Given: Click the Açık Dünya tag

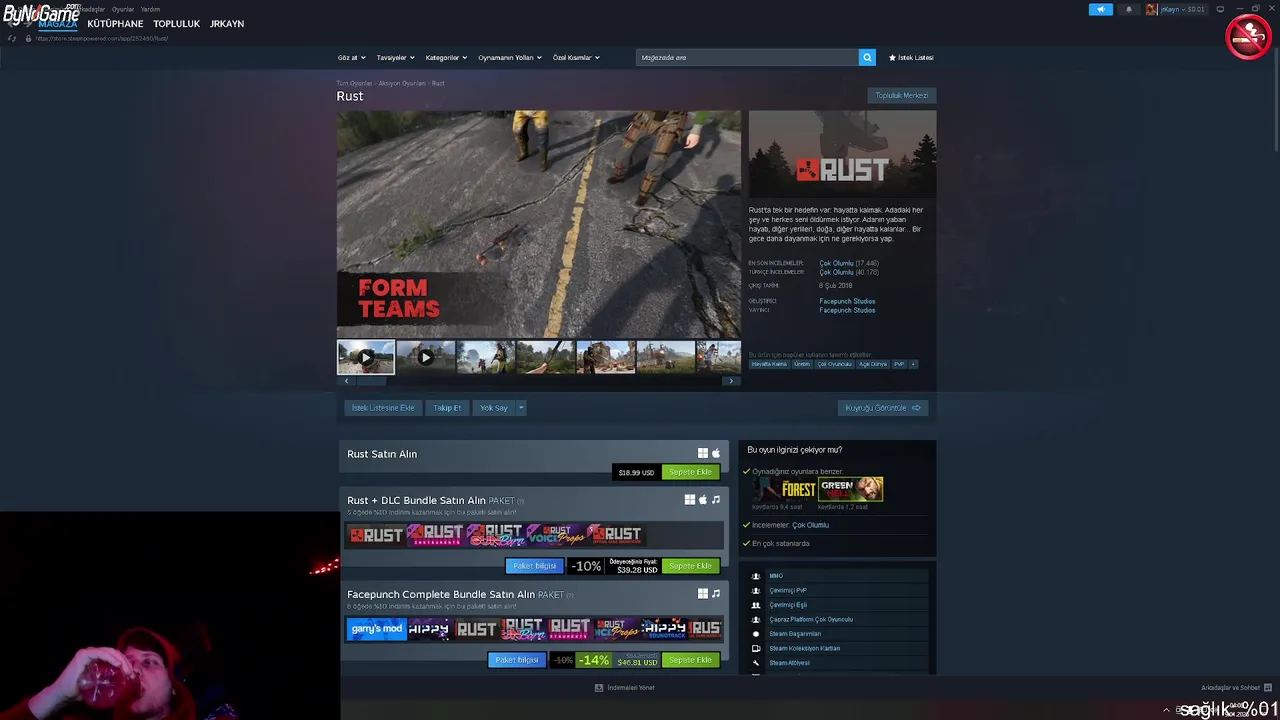Looking at the screenshot, I should (x=873, y=364).
